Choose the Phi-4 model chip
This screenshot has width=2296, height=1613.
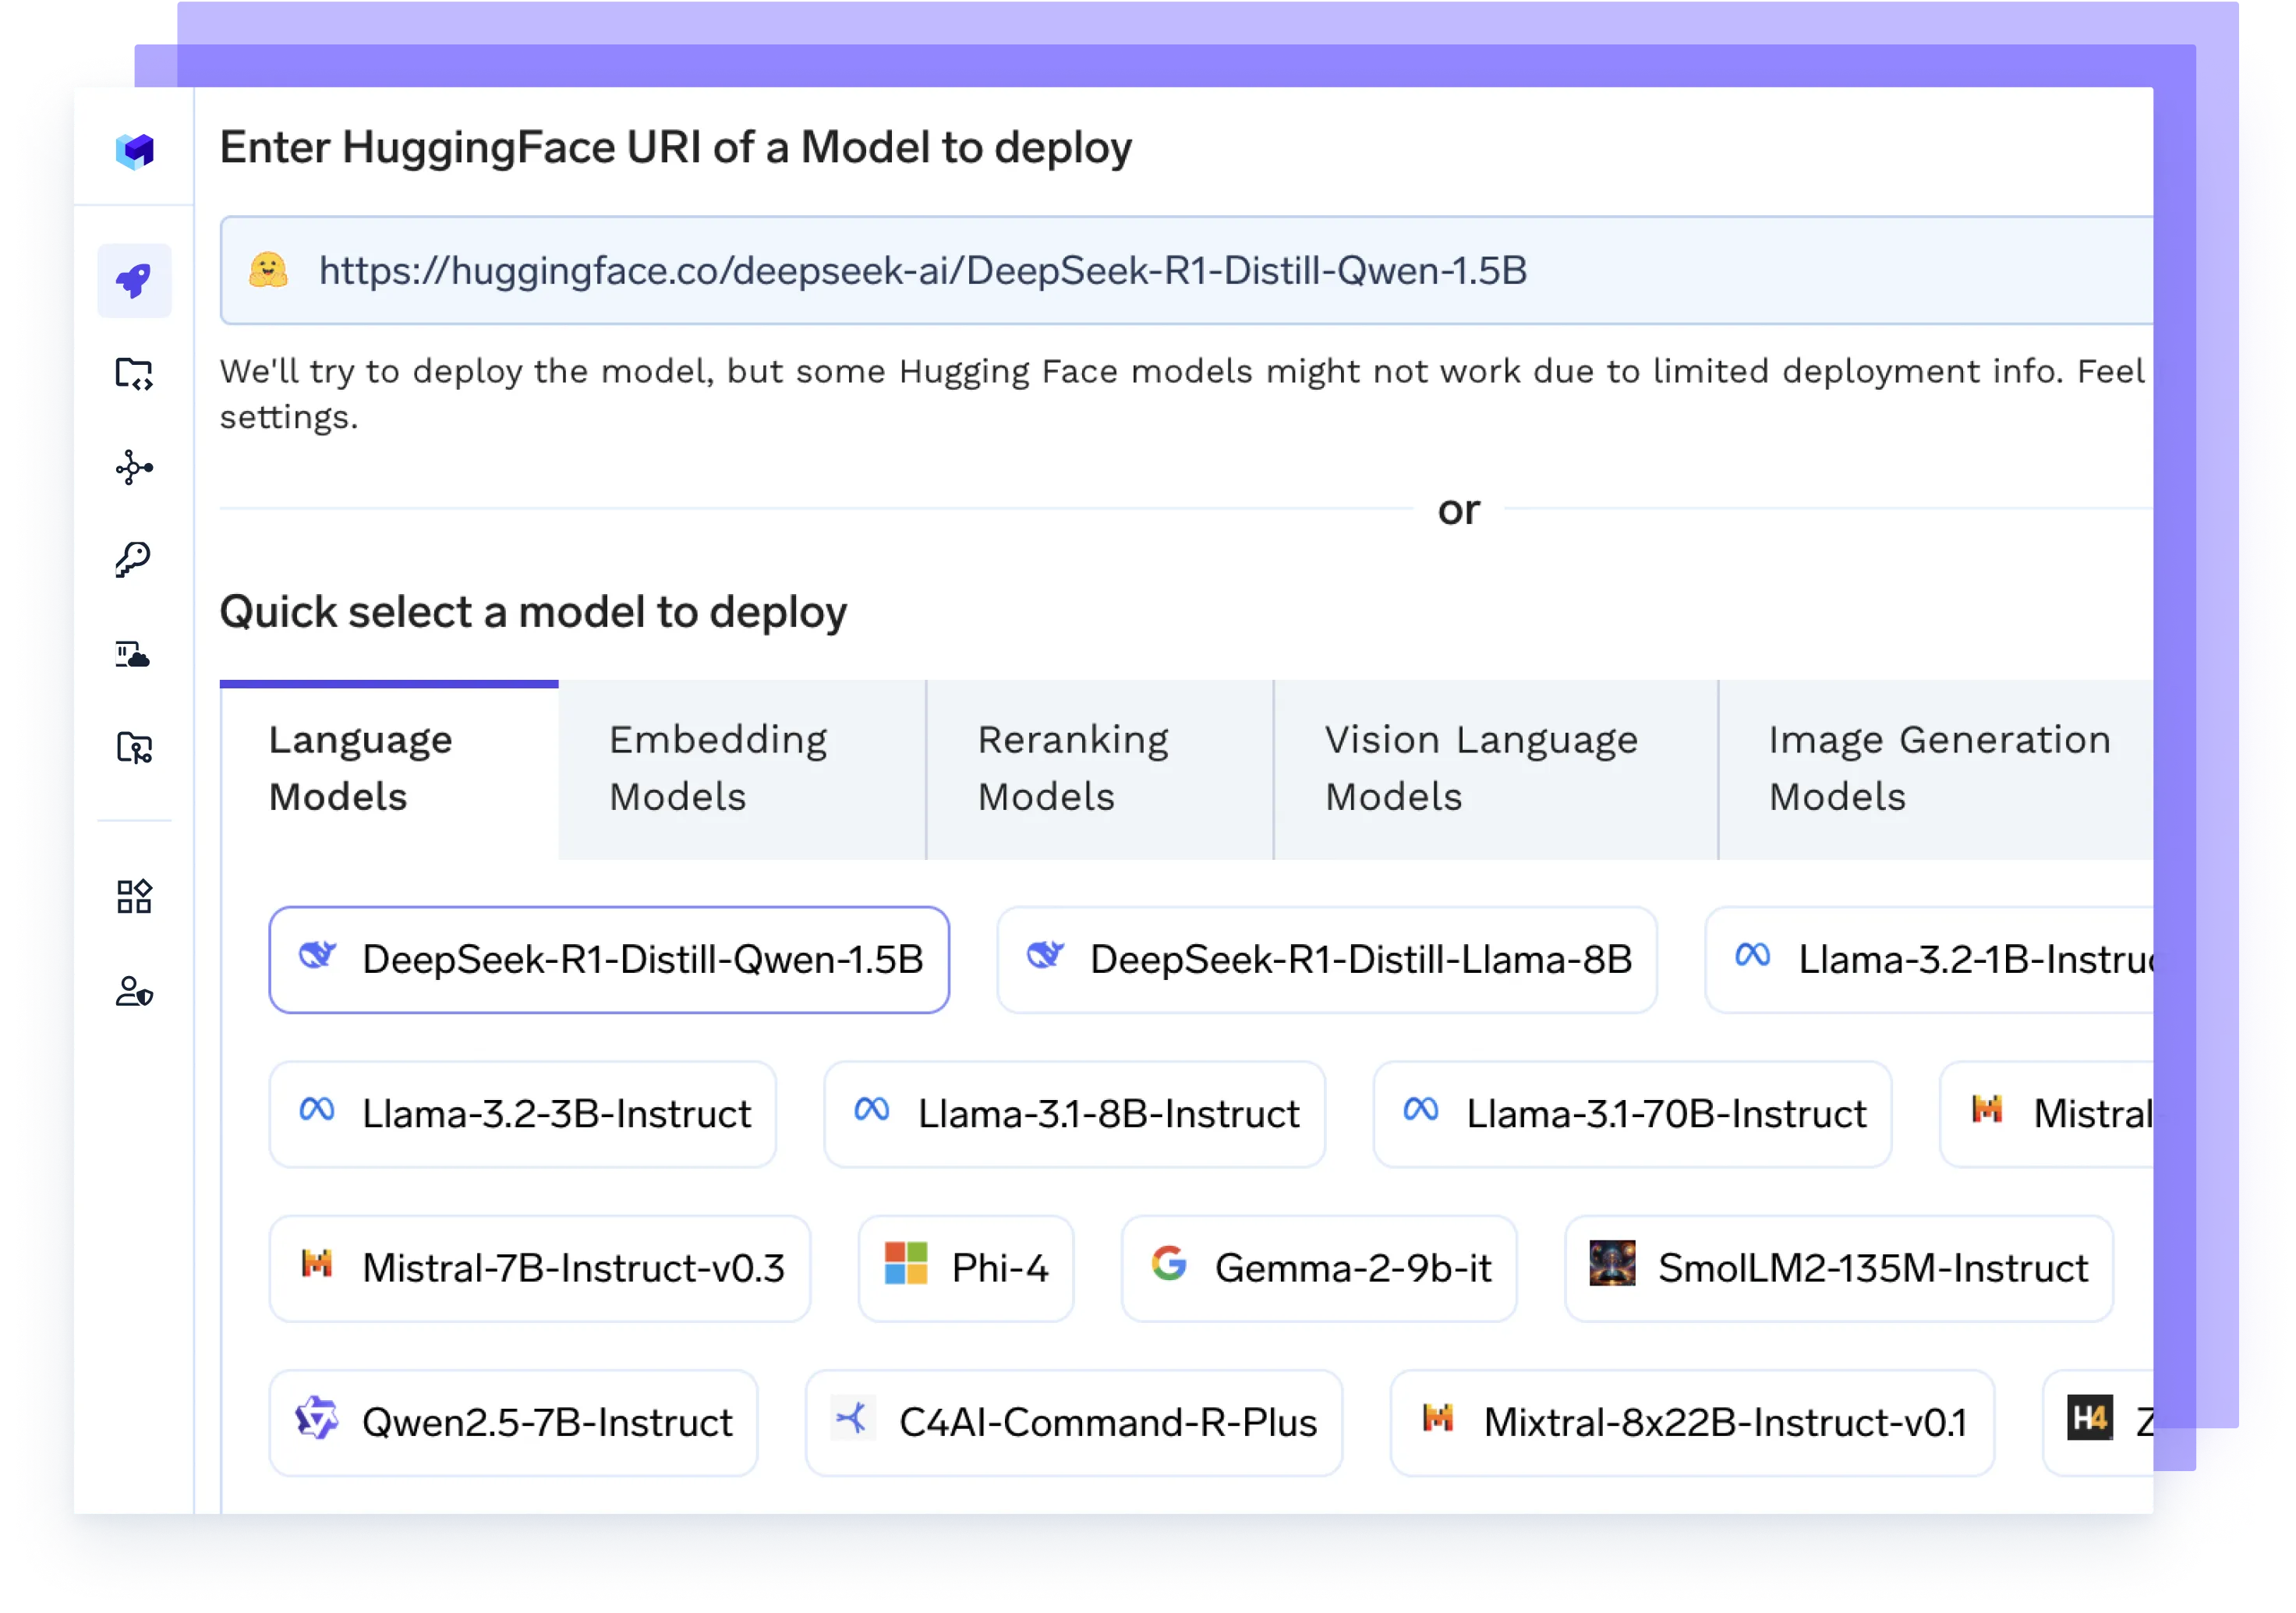pos(966,1268)
